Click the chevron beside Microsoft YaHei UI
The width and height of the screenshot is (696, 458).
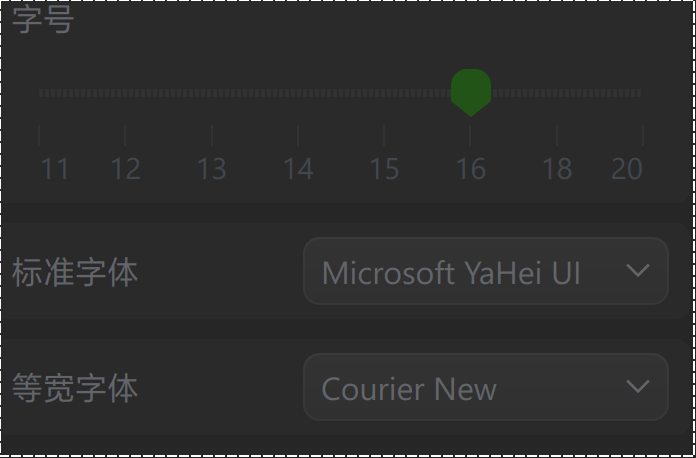(637, 271)
